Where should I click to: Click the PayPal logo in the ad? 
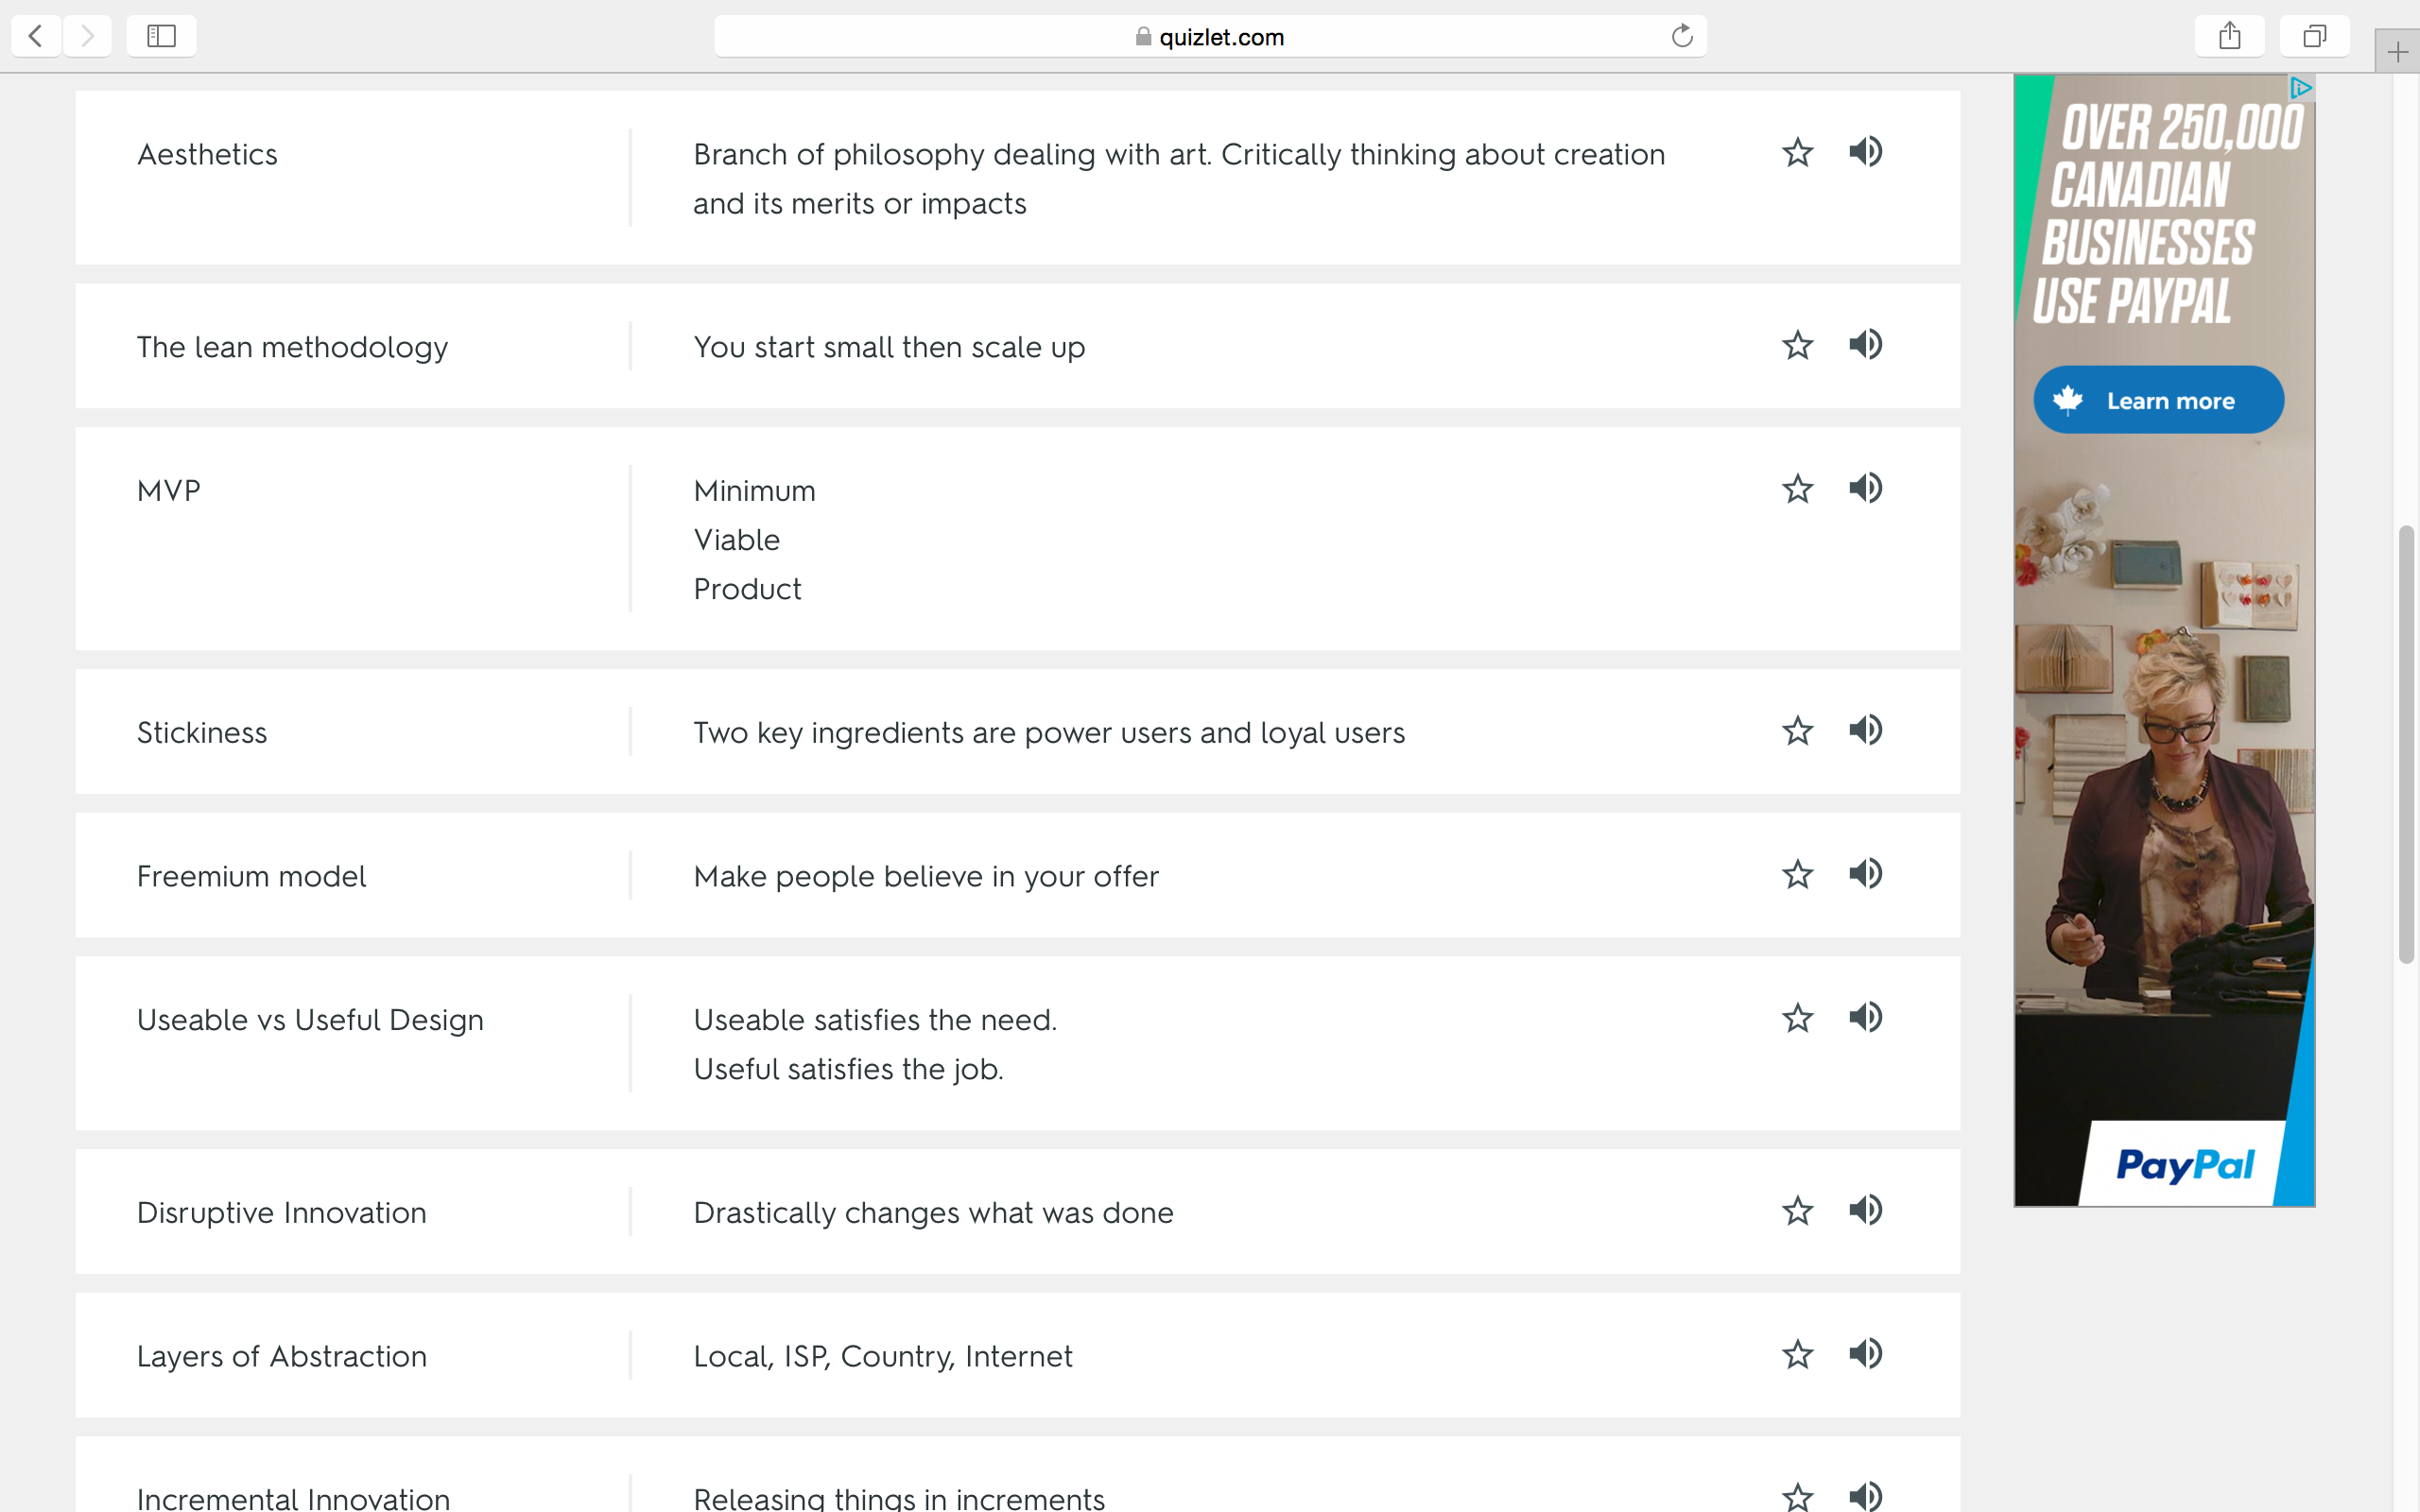point(2185,1164)
